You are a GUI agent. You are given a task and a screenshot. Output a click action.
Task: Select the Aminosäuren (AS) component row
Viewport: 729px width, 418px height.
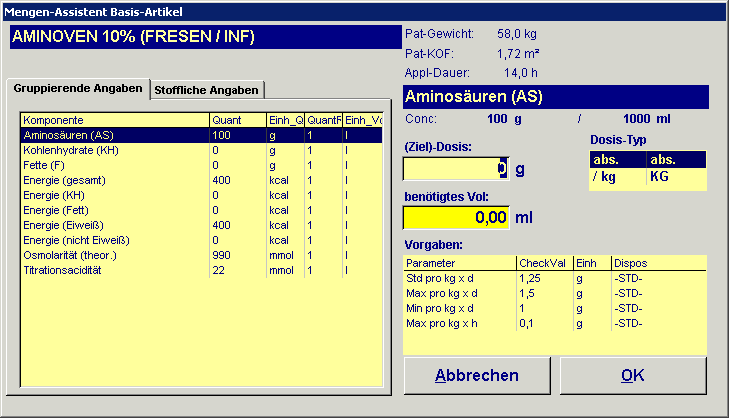(x=201, y=135)
